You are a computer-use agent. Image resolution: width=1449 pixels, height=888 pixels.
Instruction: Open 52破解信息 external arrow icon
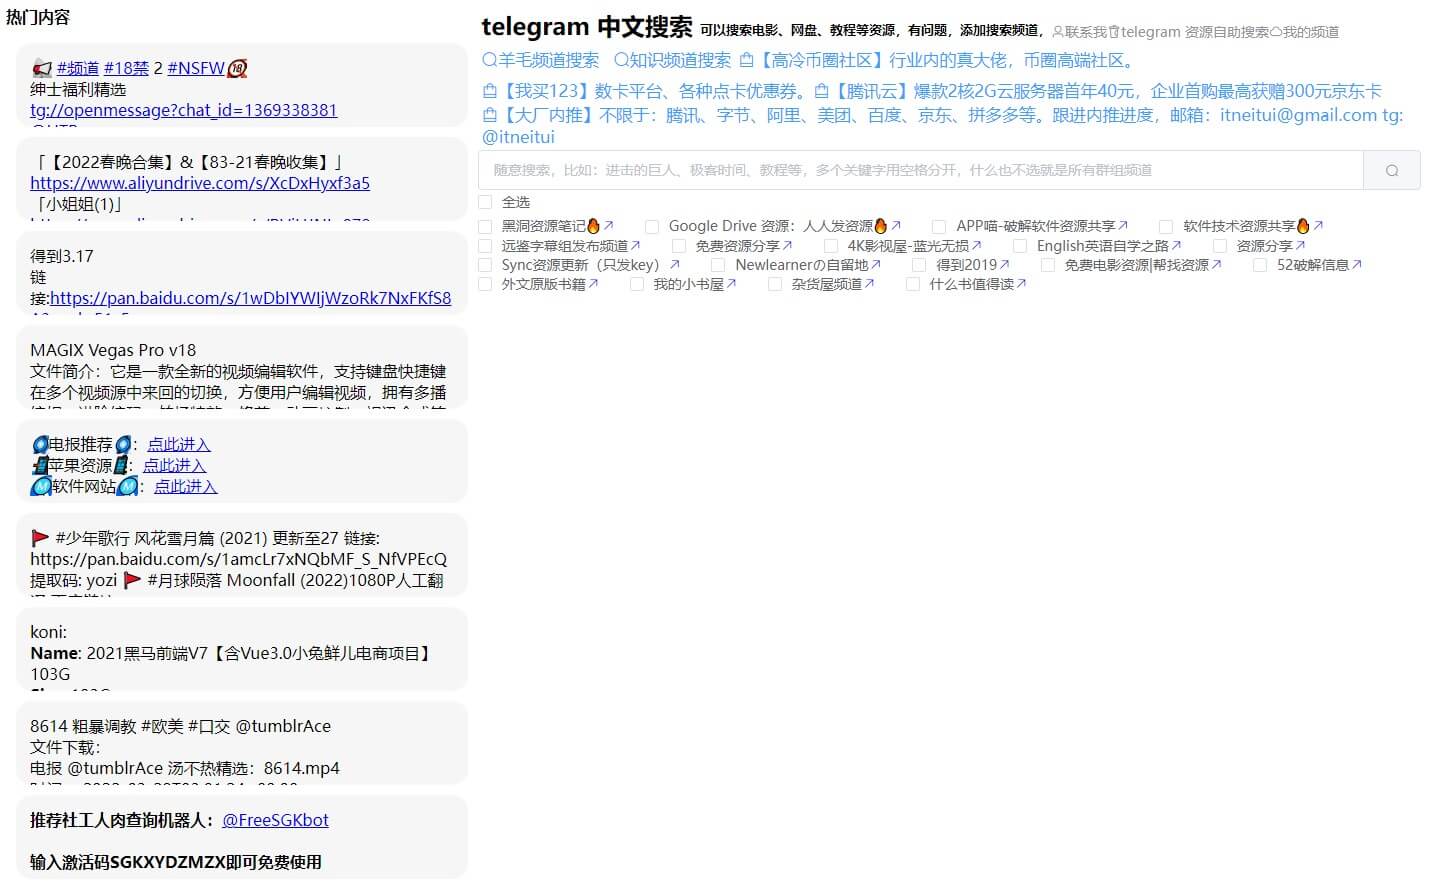tap(1356, 265)
